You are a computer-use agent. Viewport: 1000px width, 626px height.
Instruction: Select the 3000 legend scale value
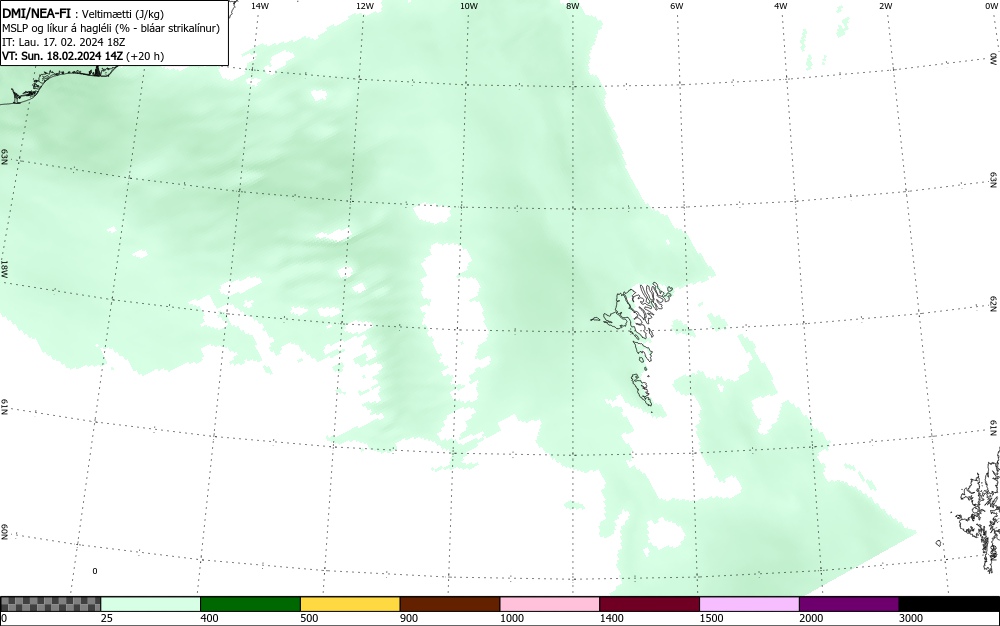point(911,618)
